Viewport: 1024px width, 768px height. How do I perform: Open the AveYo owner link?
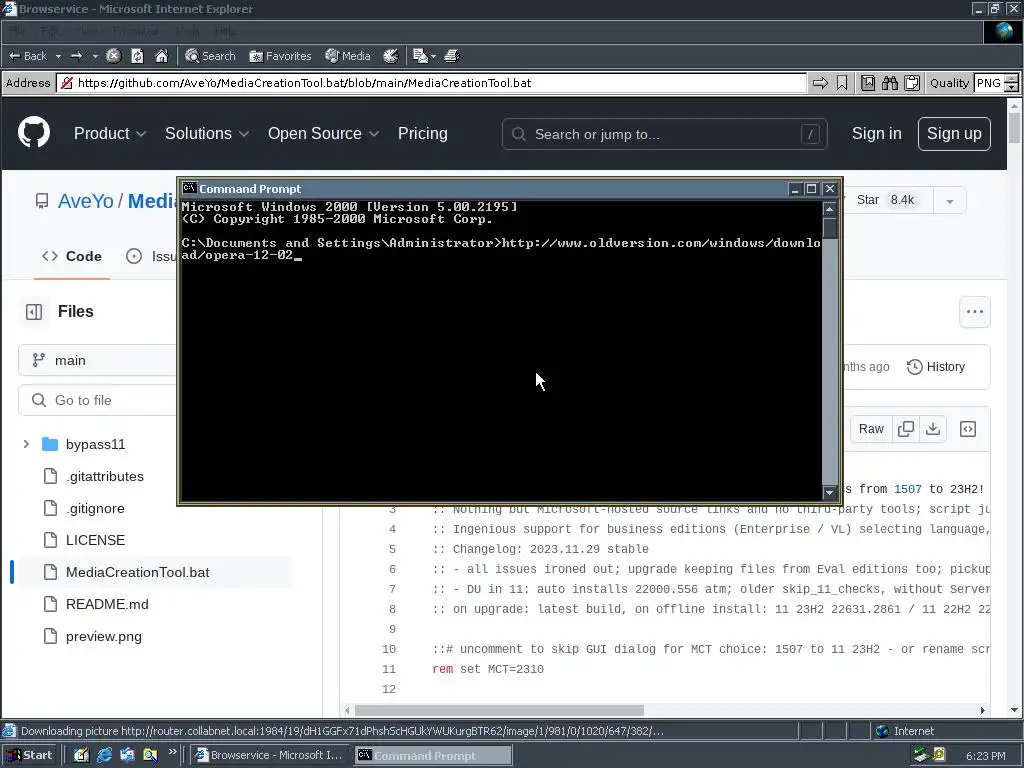(x=86, y=201)
